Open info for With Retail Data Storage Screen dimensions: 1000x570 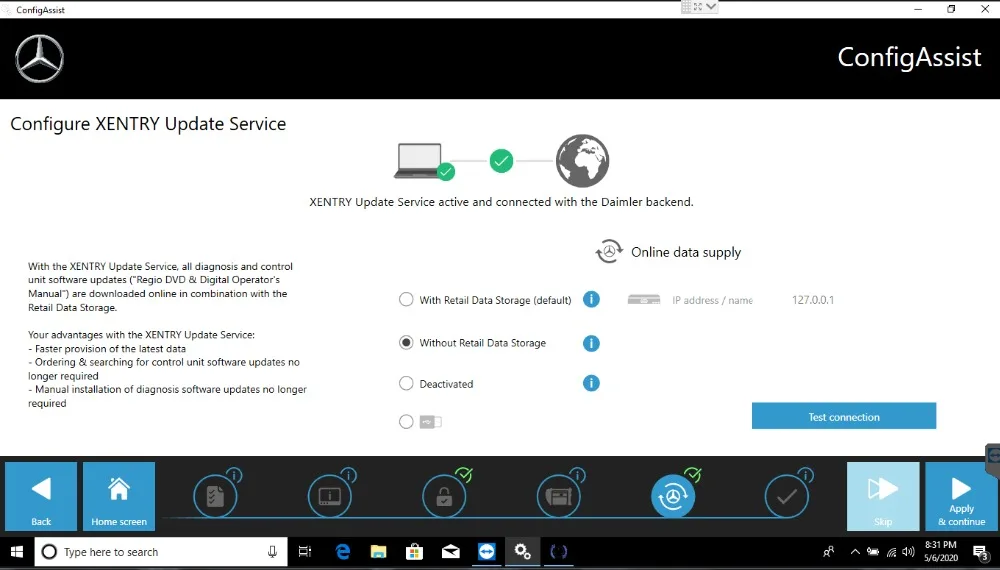tap(591, 299)
